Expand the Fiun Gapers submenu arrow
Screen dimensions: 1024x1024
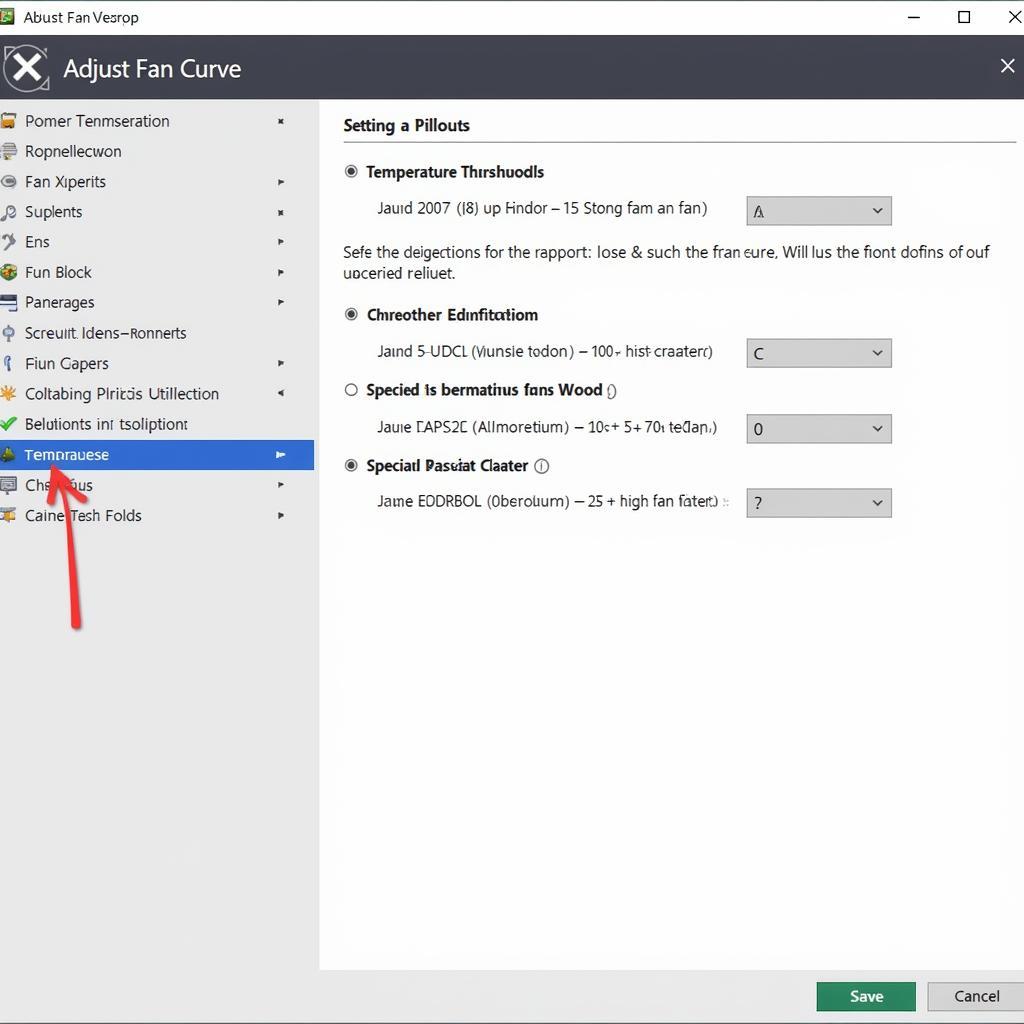pos(281,363)
